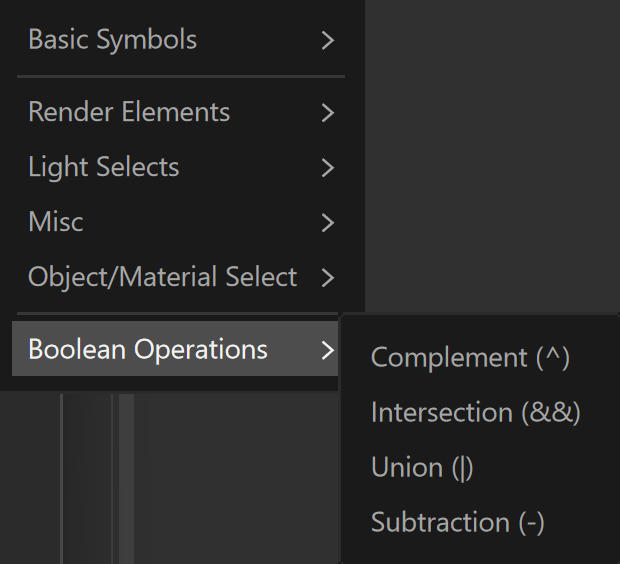
Task: Click the arrow beside Basic Symbols
Action: 328,40
